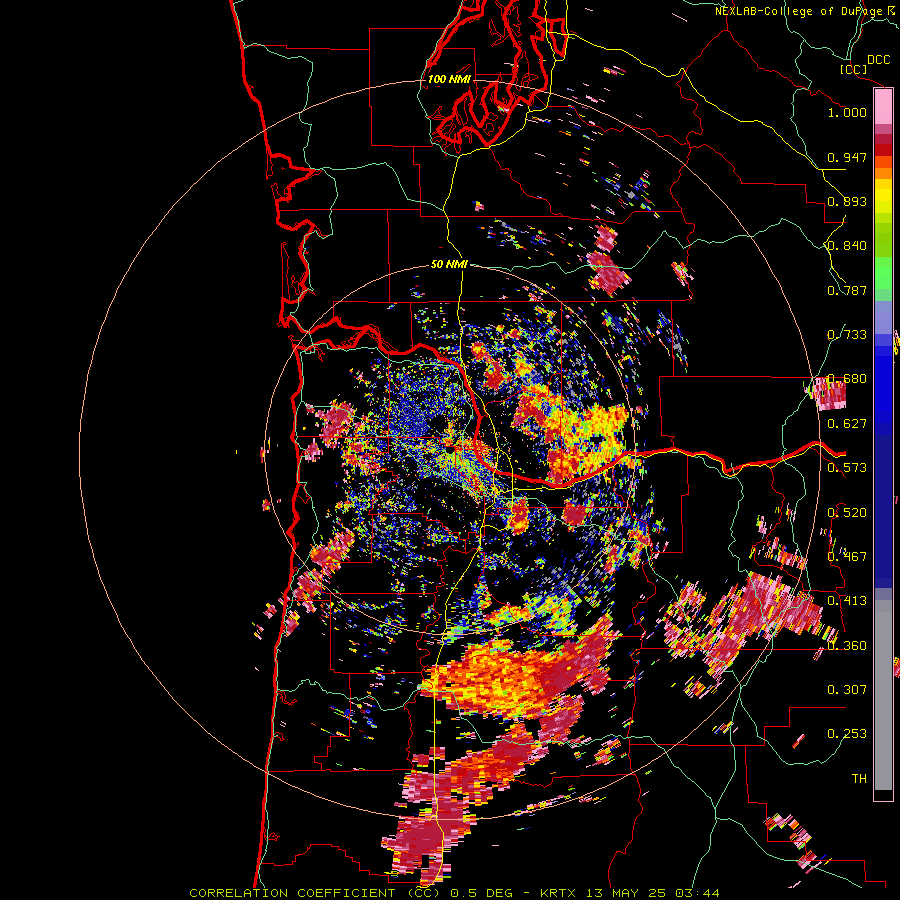Viewport: 900px width, 900px height.
Task: Select the 1.000 scale value
Action: click(x=847, y=112)
